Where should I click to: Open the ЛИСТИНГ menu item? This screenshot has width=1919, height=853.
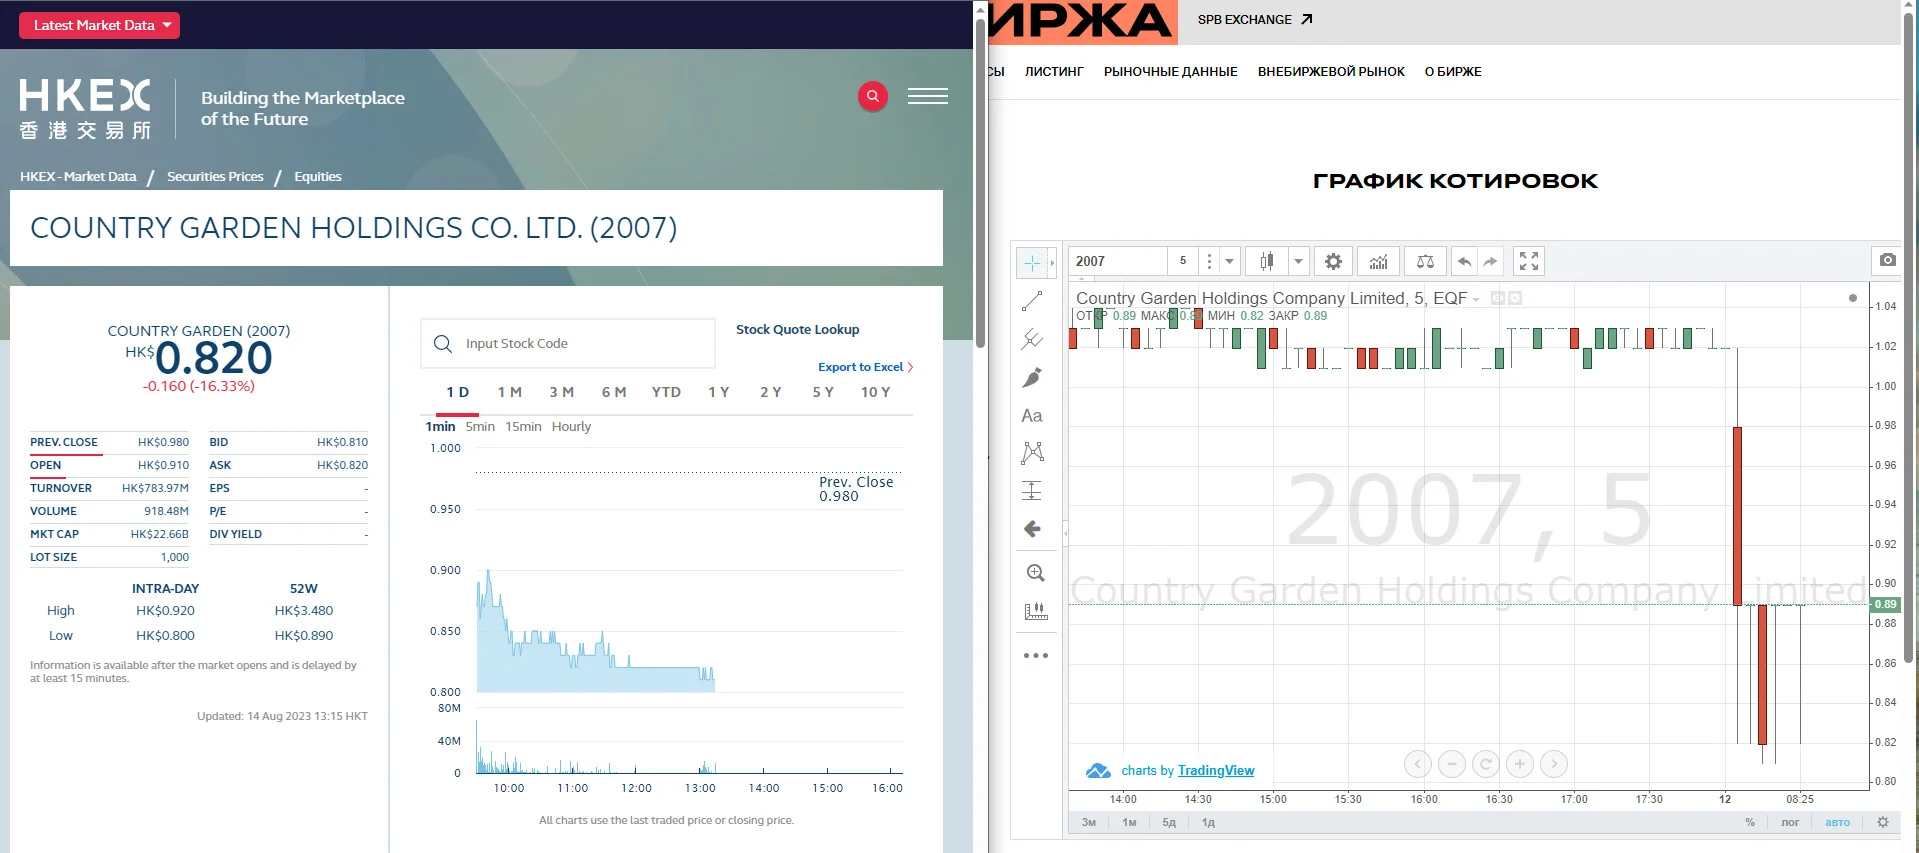1054,72
